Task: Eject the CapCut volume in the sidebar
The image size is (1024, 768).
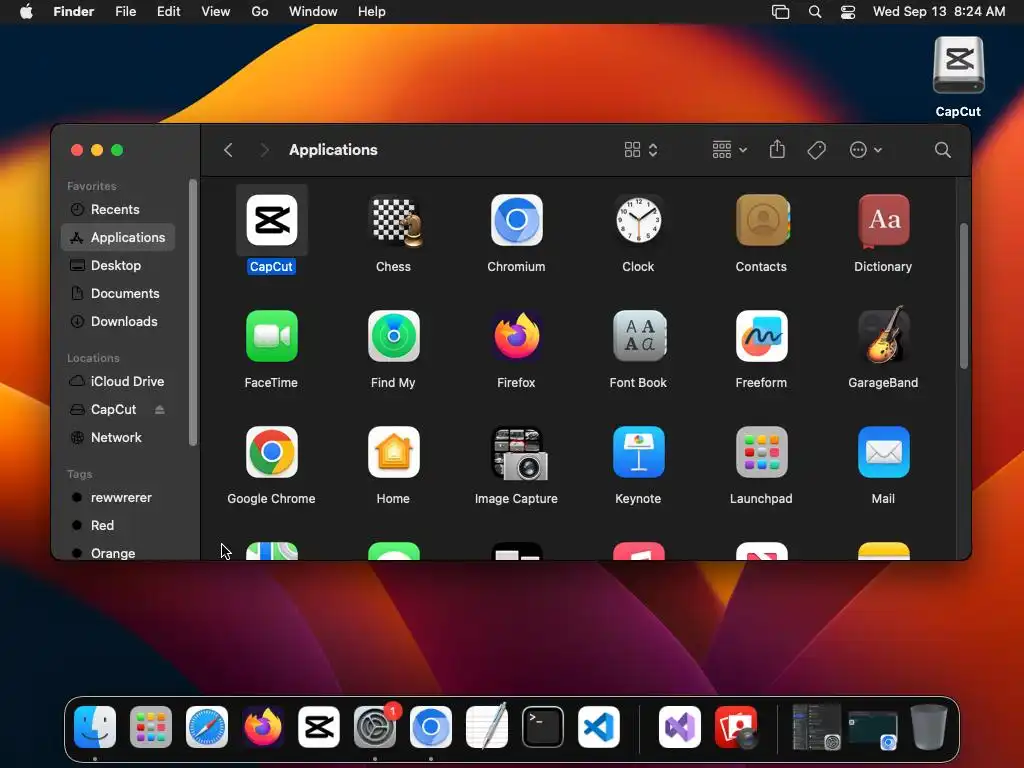Action: (159, 409)
